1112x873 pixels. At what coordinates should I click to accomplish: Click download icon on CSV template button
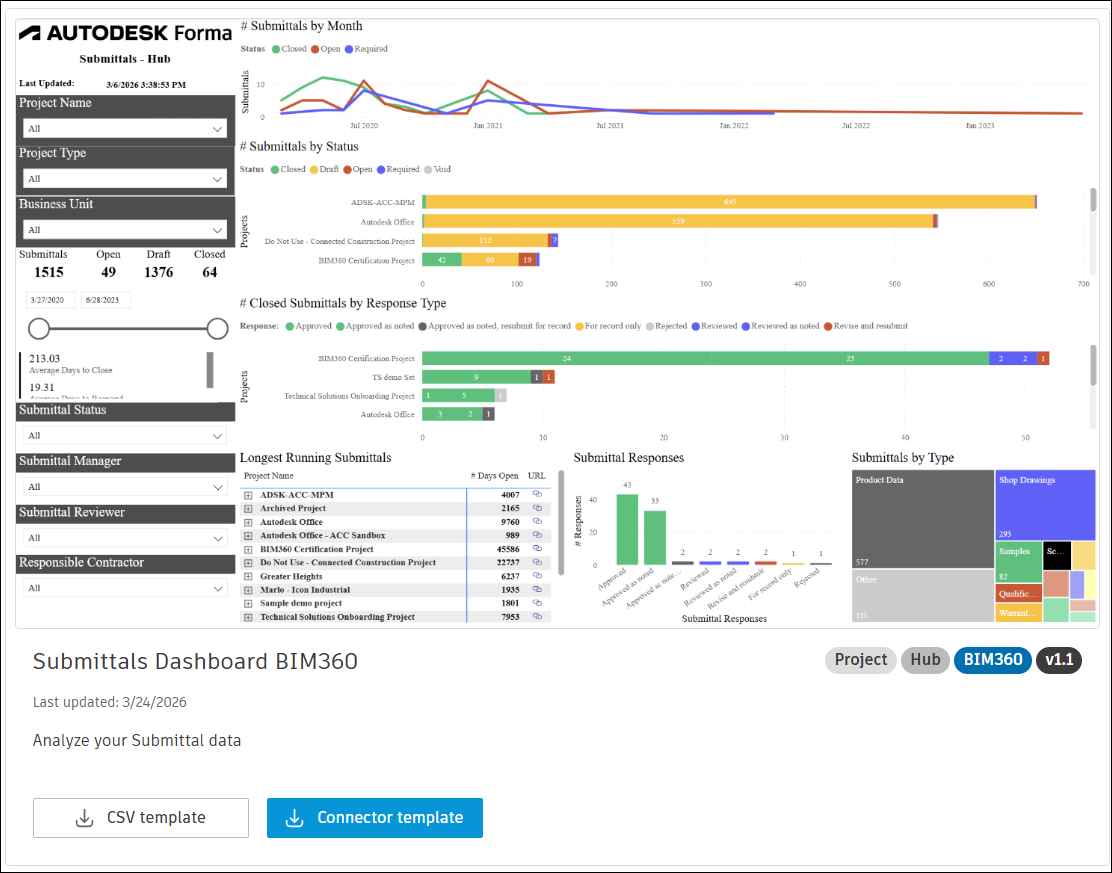pyautogui.click(x=84, y=818)
